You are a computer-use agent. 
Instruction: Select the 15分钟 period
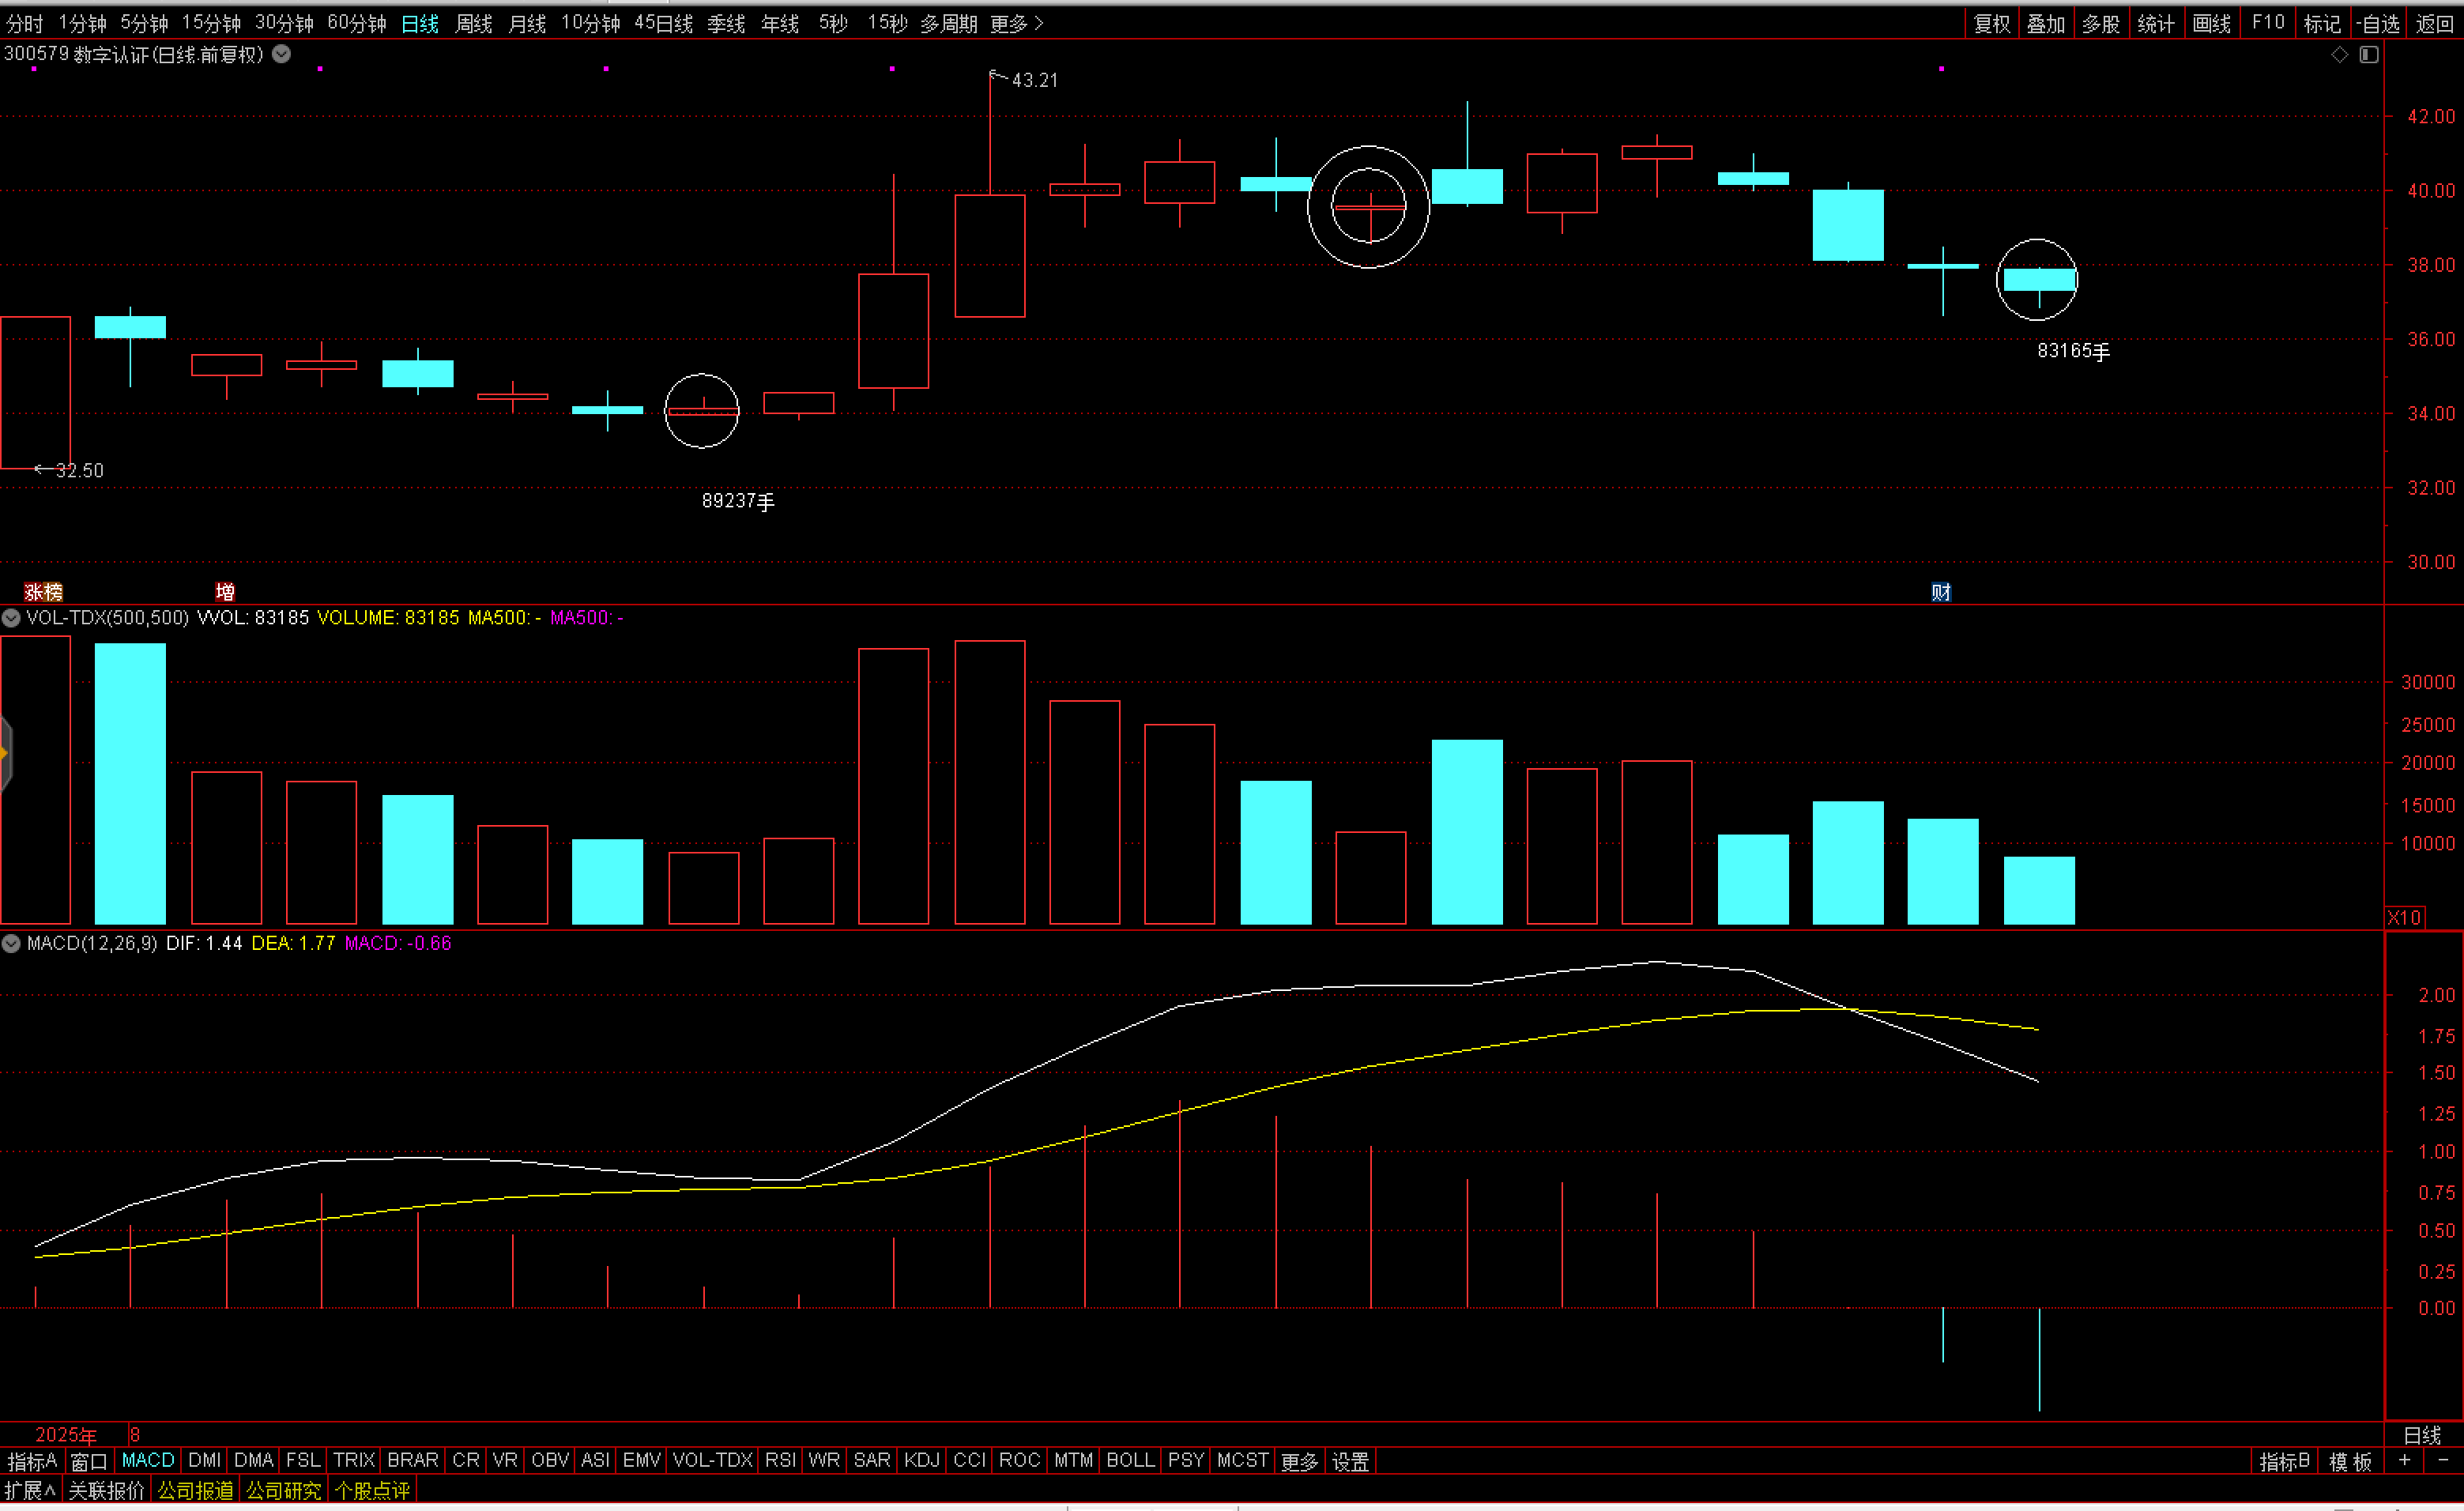[x=211, y=23]
